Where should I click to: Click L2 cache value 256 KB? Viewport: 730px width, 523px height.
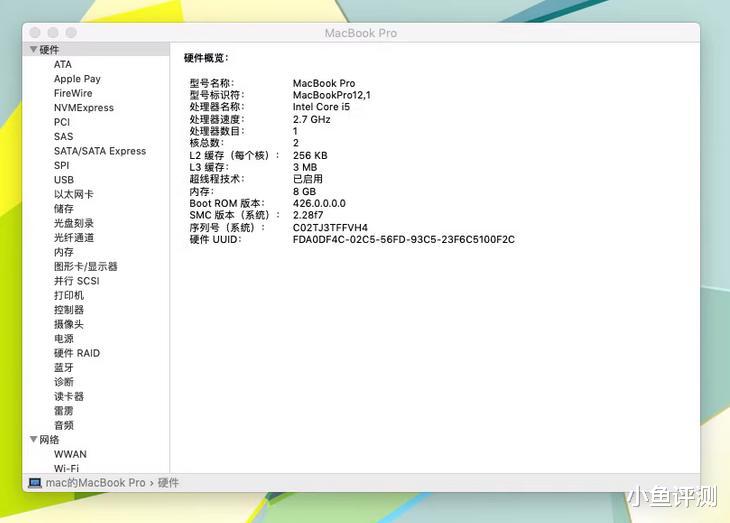pyautogui.click(x=310, y=155)
